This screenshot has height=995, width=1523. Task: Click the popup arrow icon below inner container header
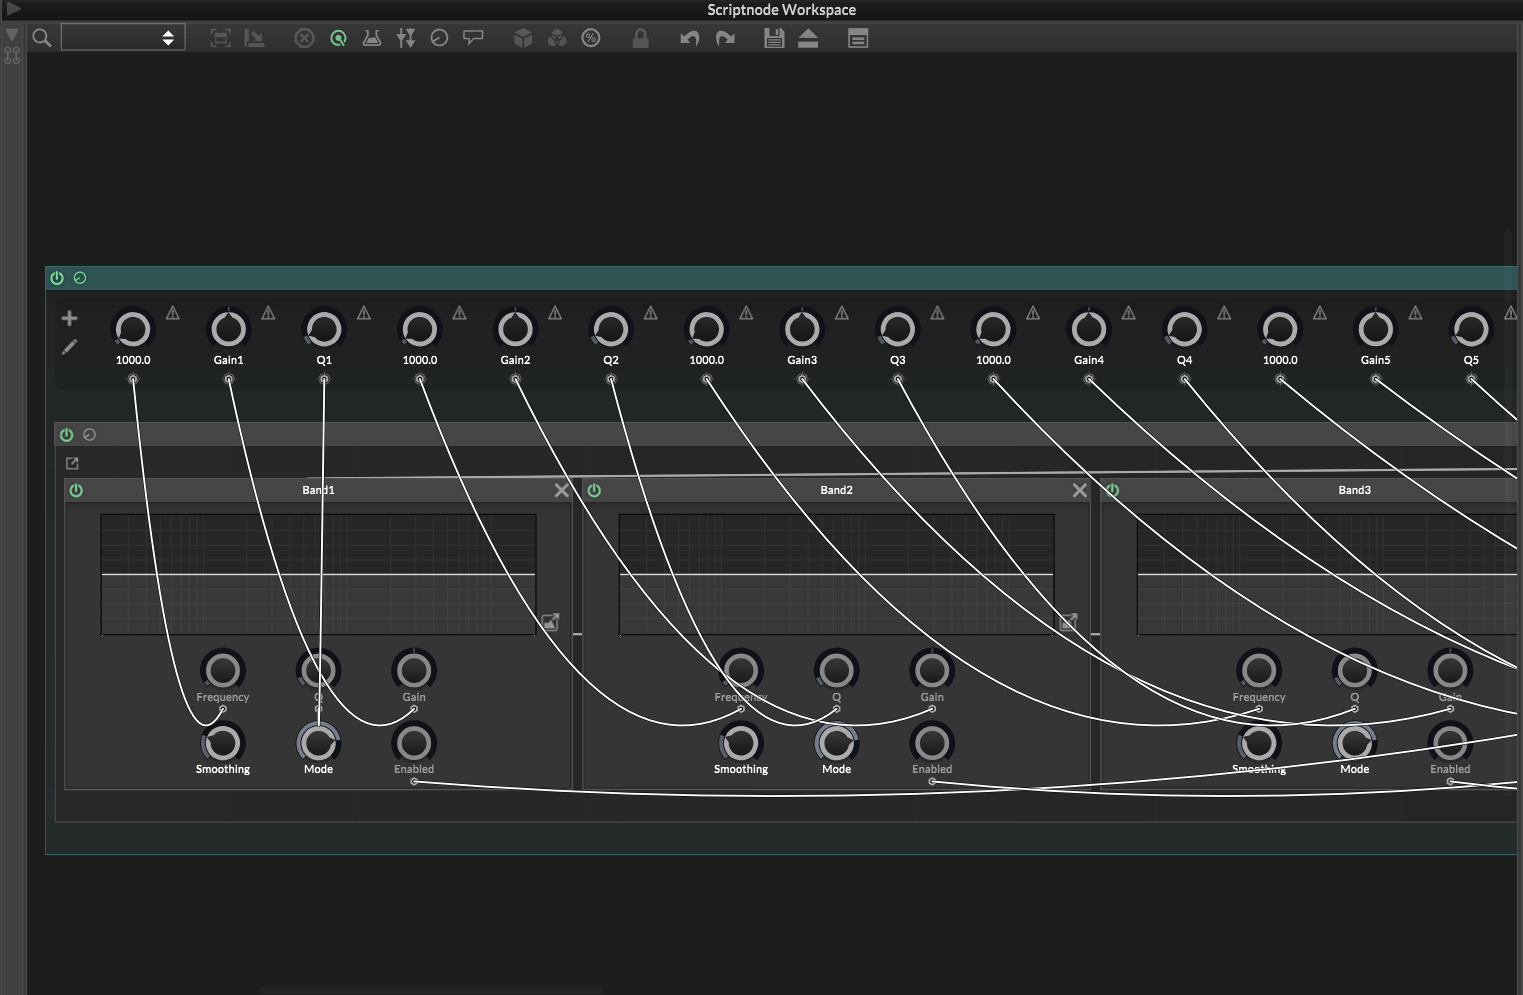point(72,463)
